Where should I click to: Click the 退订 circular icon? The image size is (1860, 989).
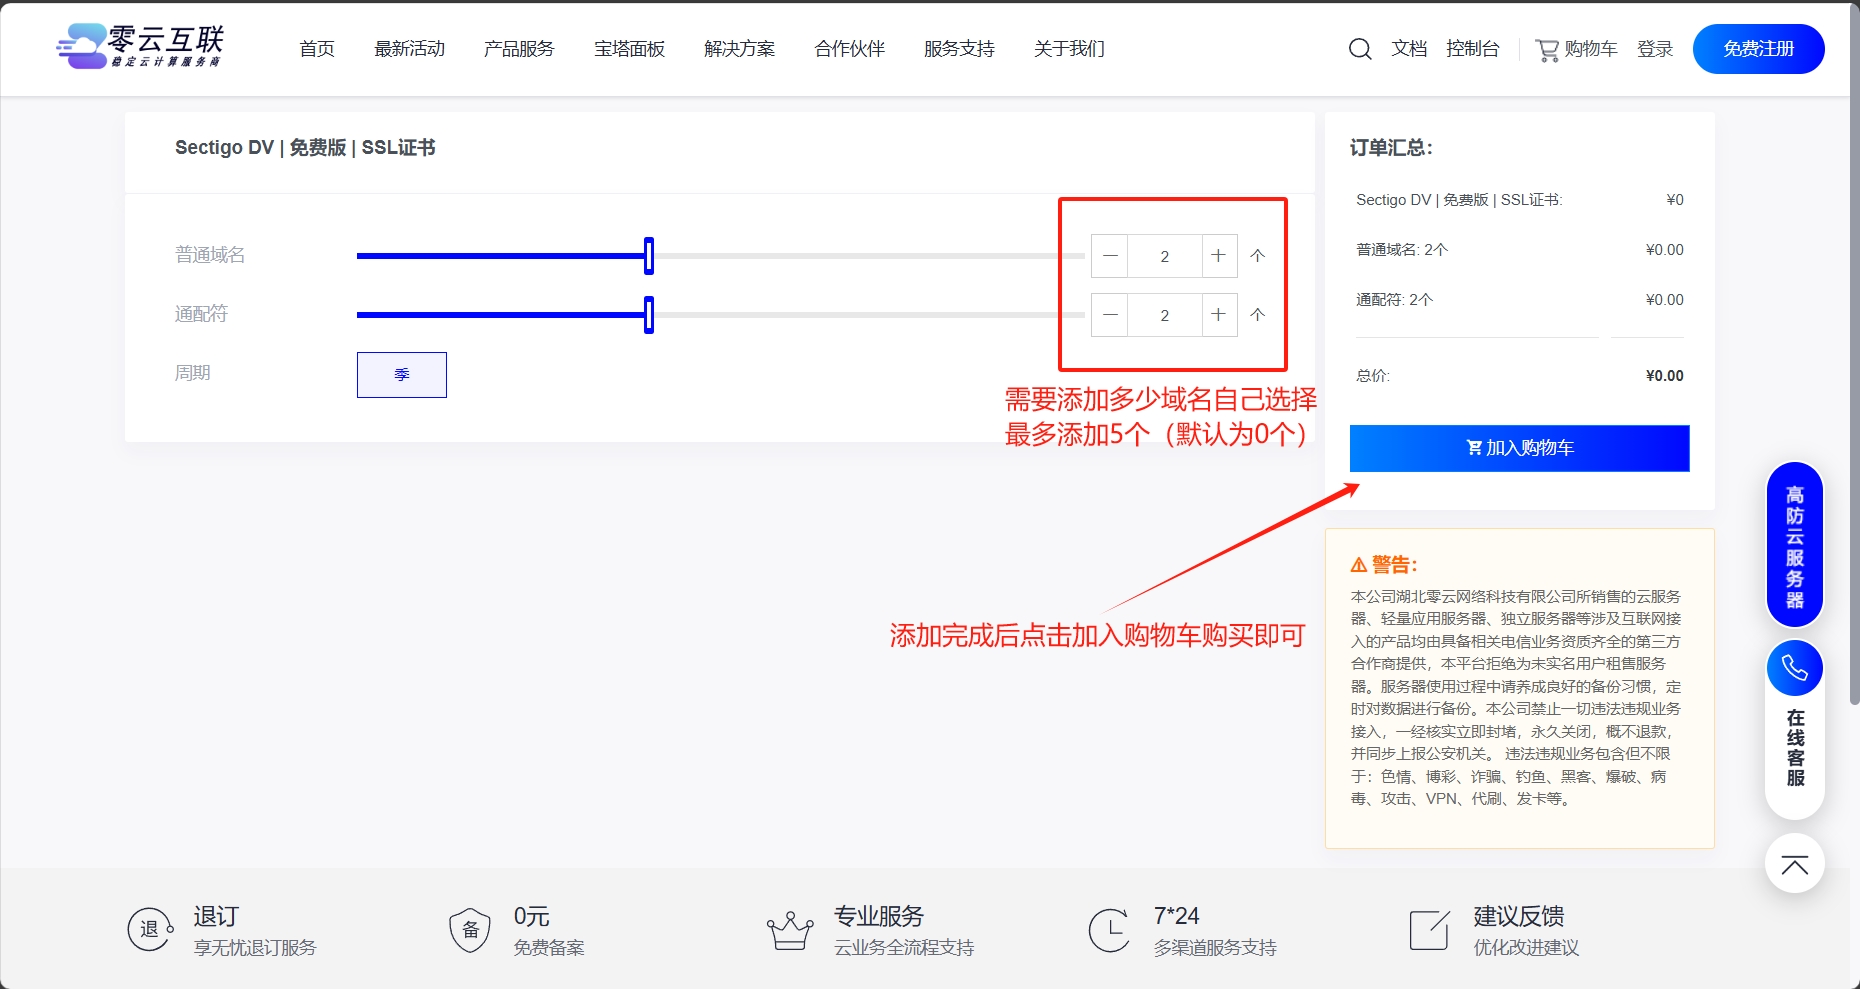(x=150, y=929)
